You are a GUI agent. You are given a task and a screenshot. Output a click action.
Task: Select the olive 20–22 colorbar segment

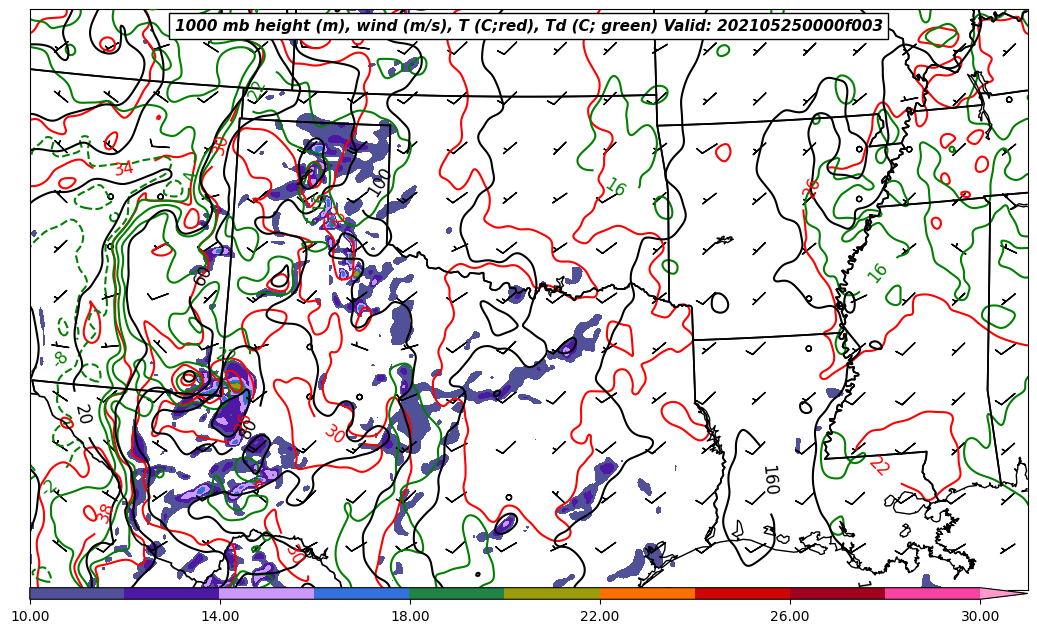(551, 593)
